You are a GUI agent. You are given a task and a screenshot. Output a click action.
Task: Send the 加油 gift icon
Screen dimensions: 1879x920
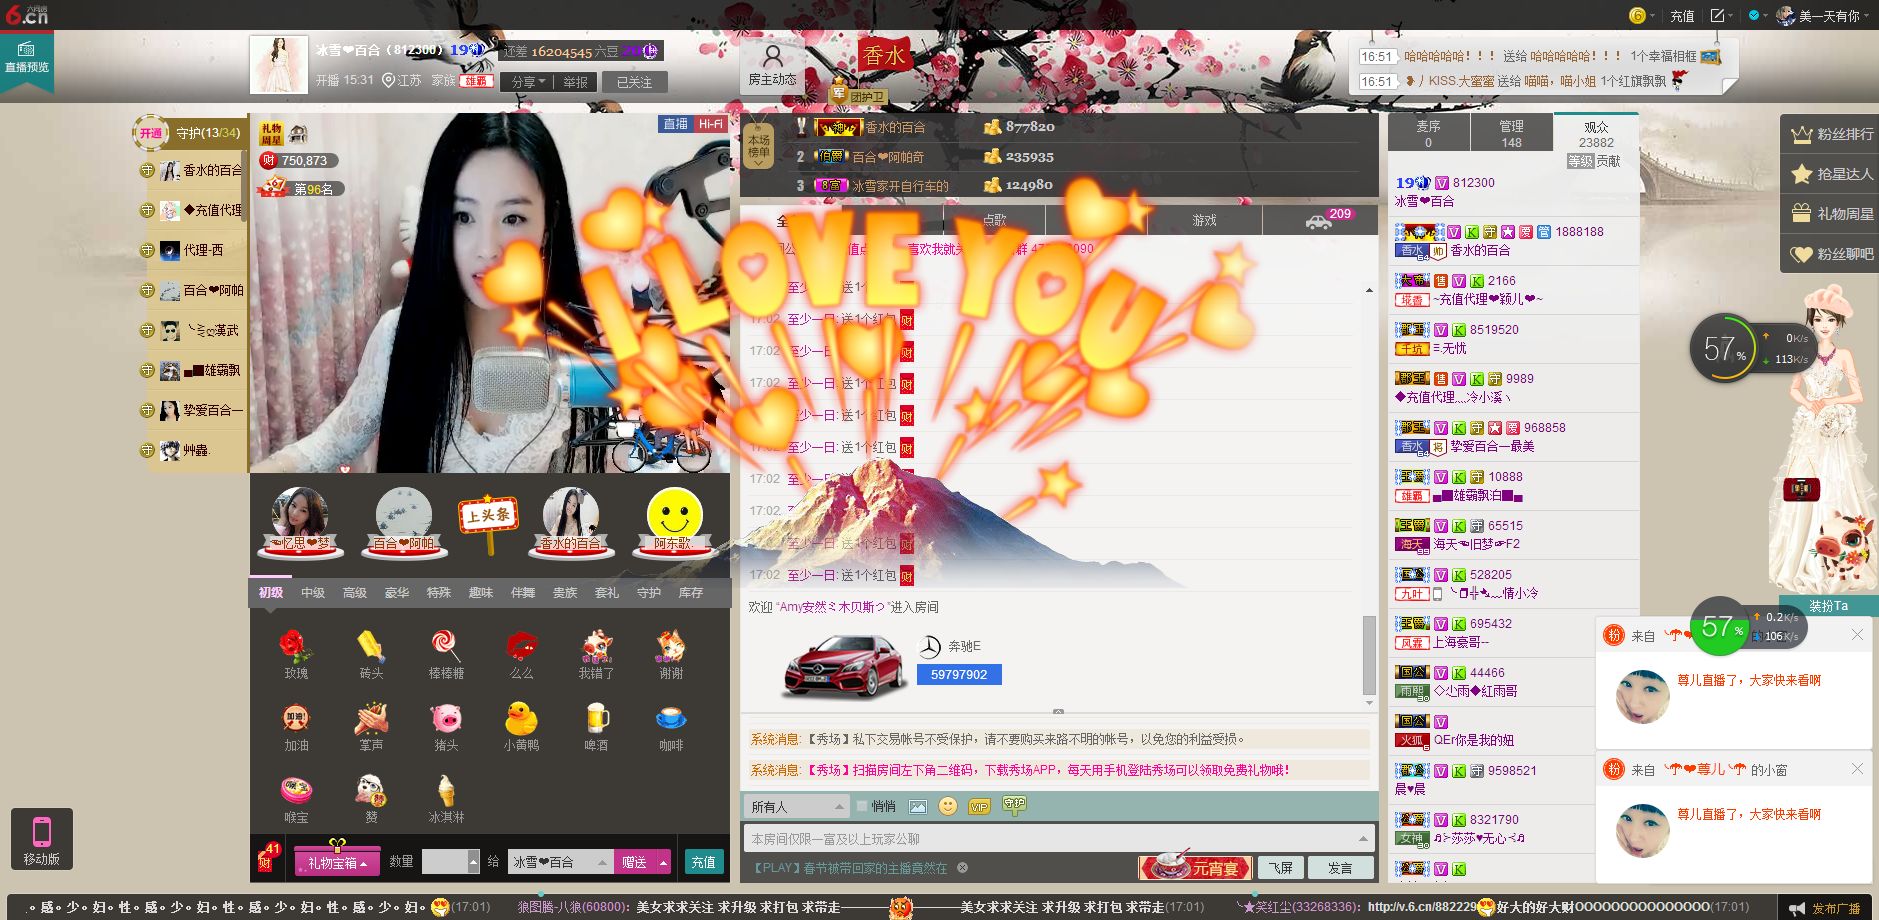296,719
